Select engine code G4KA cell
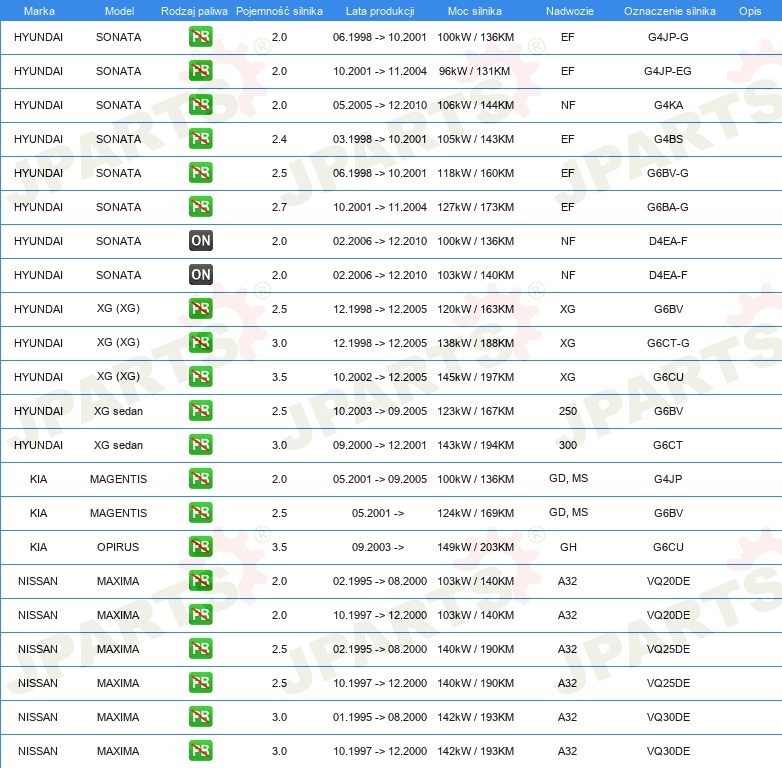Image resolution: width=782 pixels, height=768 pixels. tap(668, 105)
